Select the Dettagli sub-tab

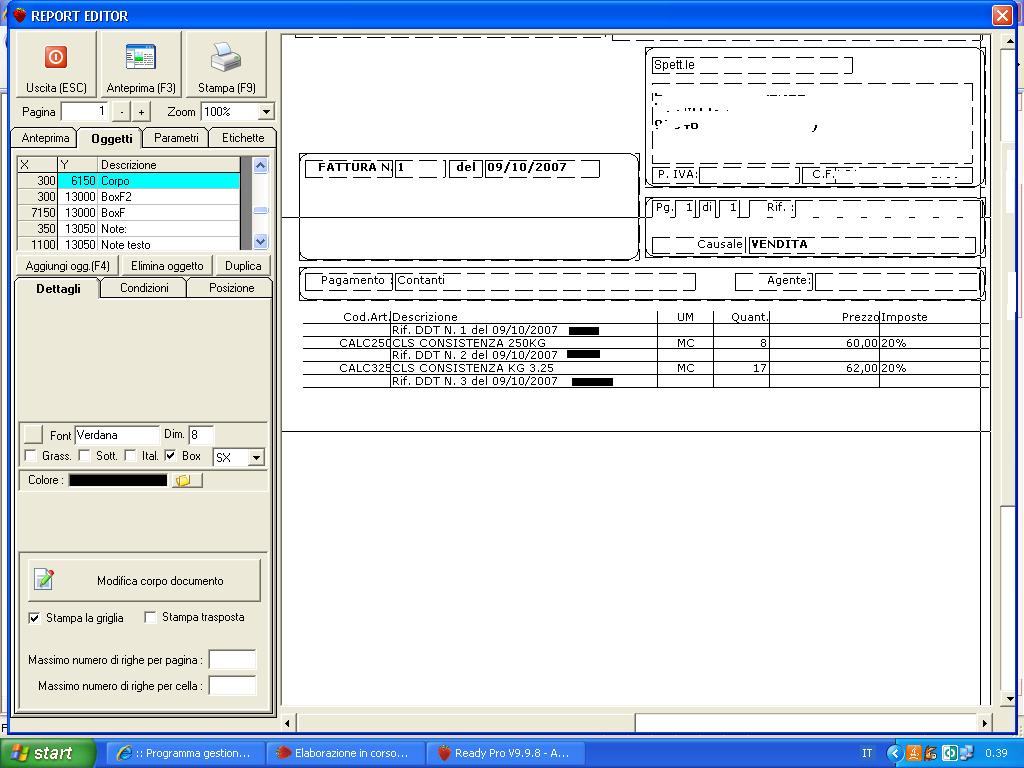pos(58,288)
